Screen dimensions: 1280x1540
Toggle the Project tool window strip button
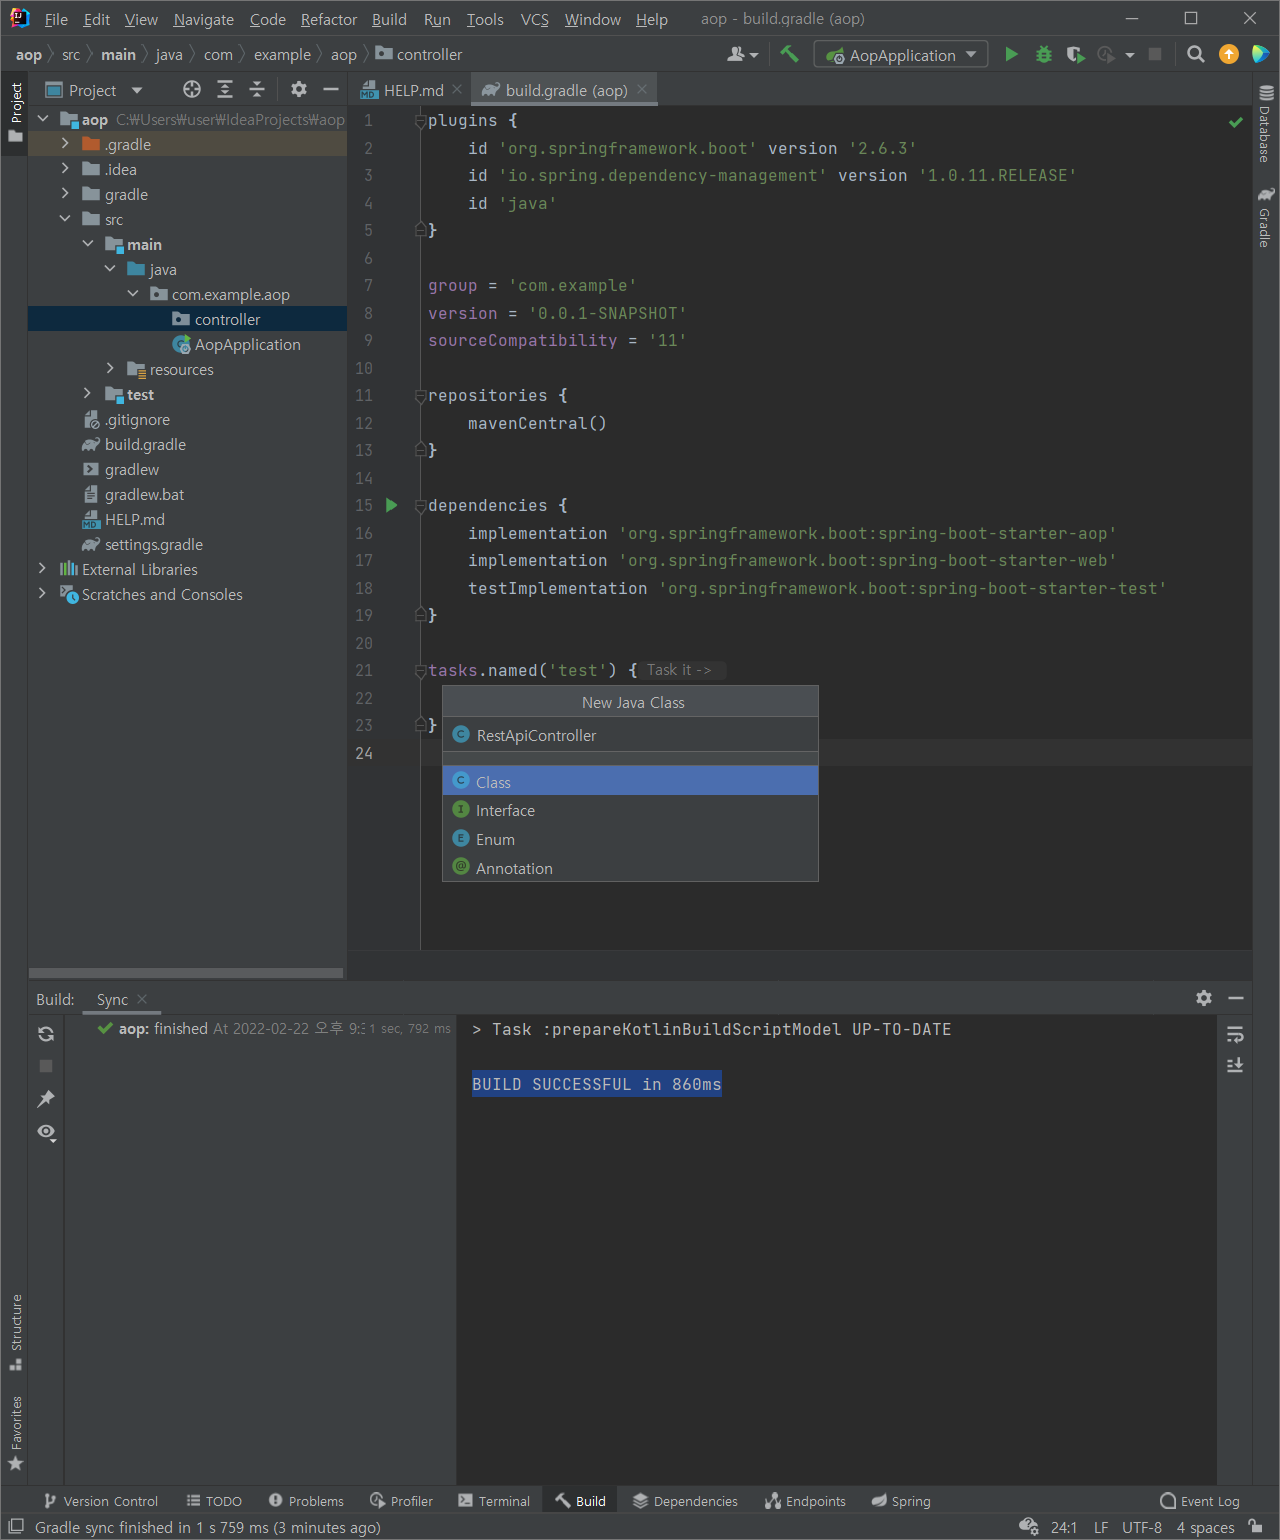16,112
